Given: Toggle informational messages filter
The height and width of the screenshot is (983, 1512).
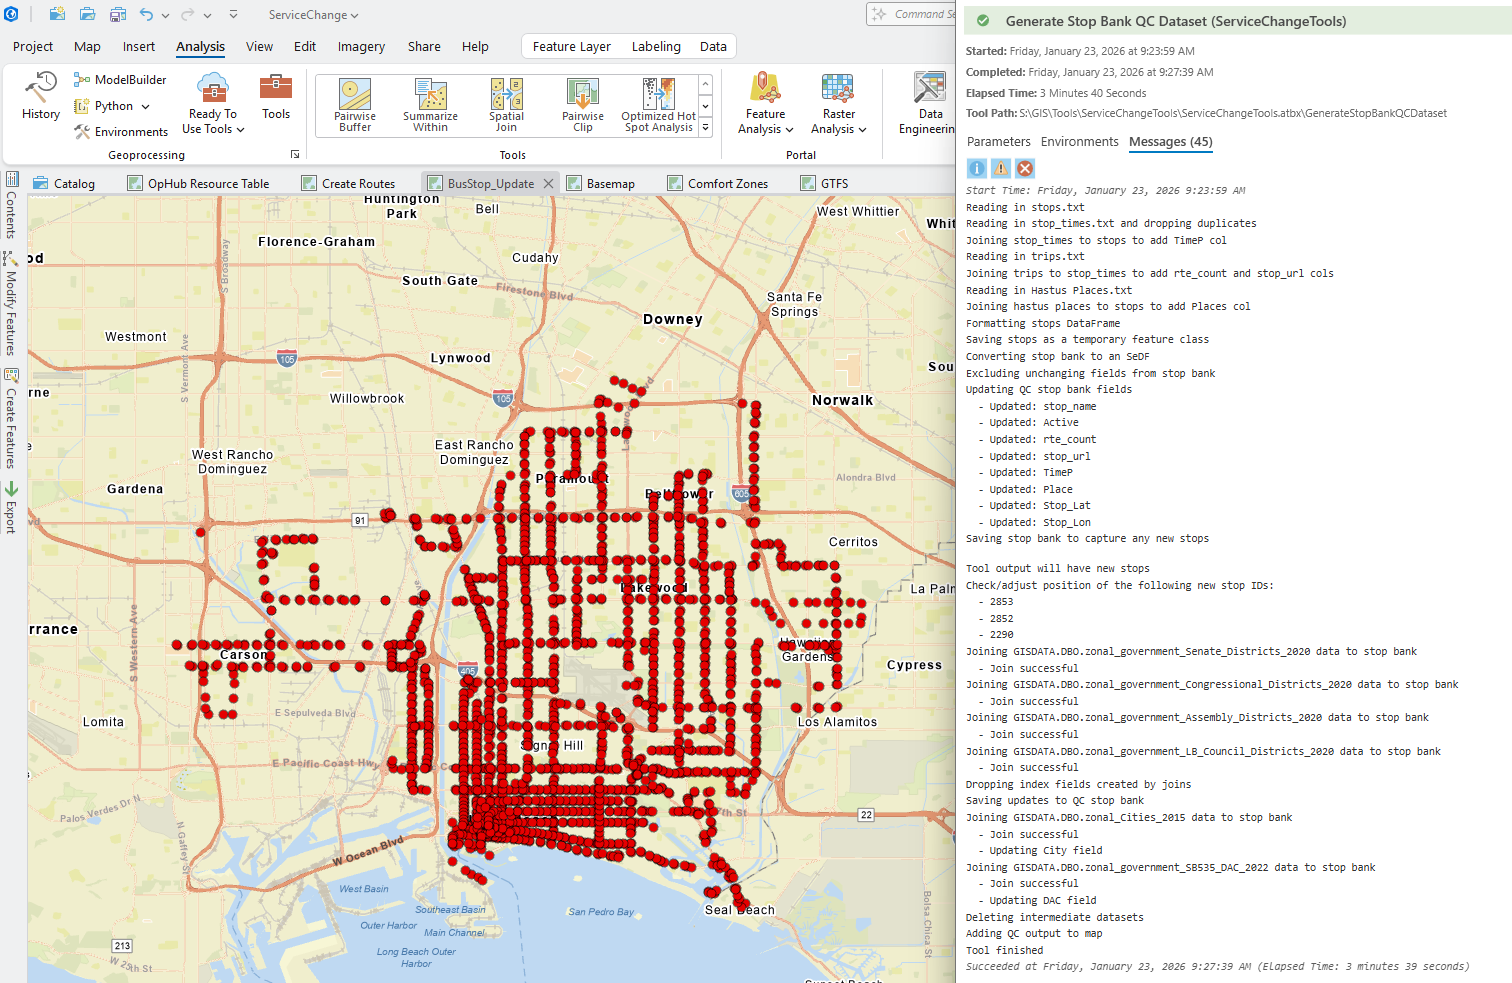Looking at the screenshot, I should click(977, 169).
